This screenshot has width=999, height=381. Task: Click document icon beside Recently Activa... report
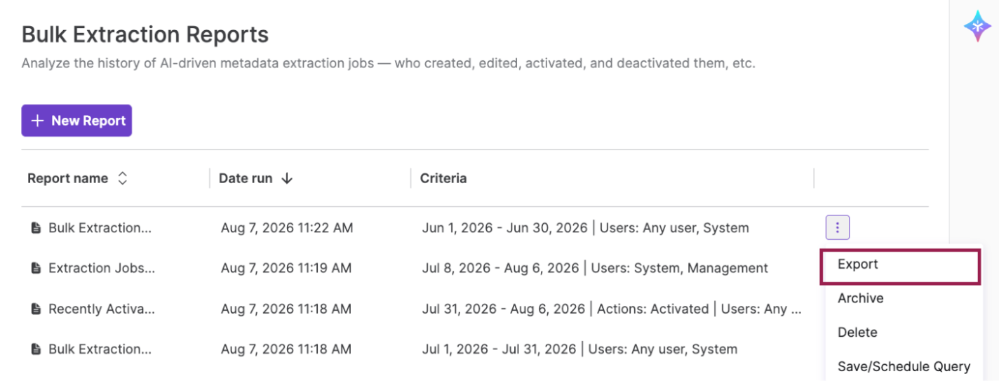point(36,309)
